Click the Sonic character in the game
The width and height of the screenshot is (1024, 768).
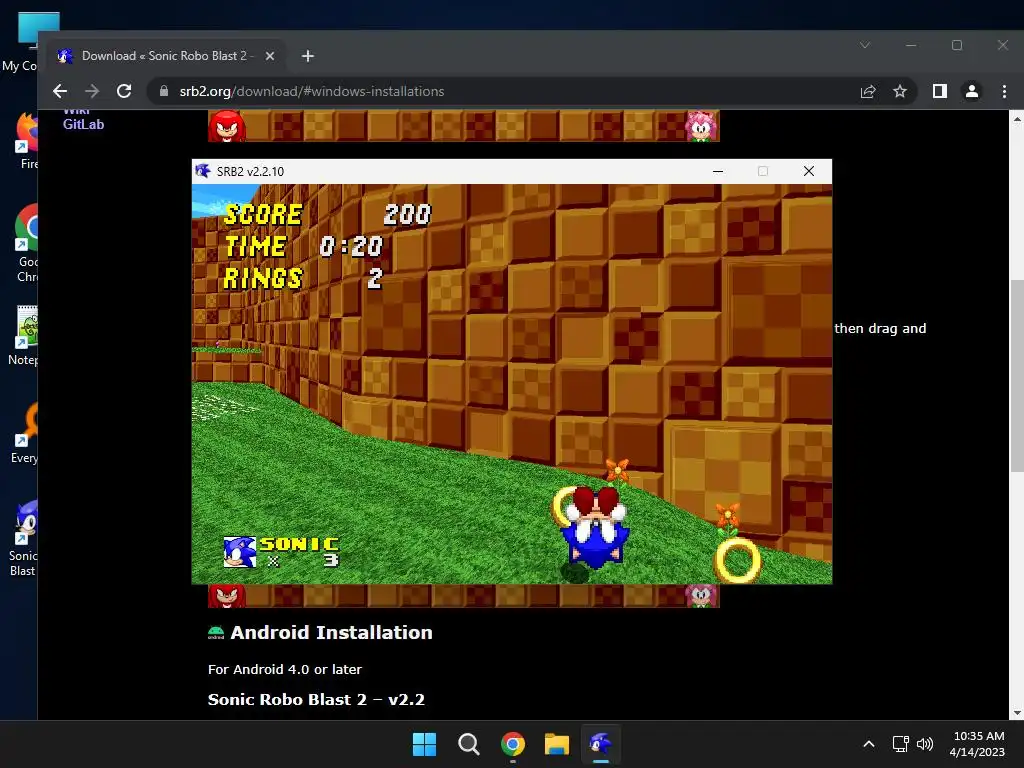[x=595, y=528]
